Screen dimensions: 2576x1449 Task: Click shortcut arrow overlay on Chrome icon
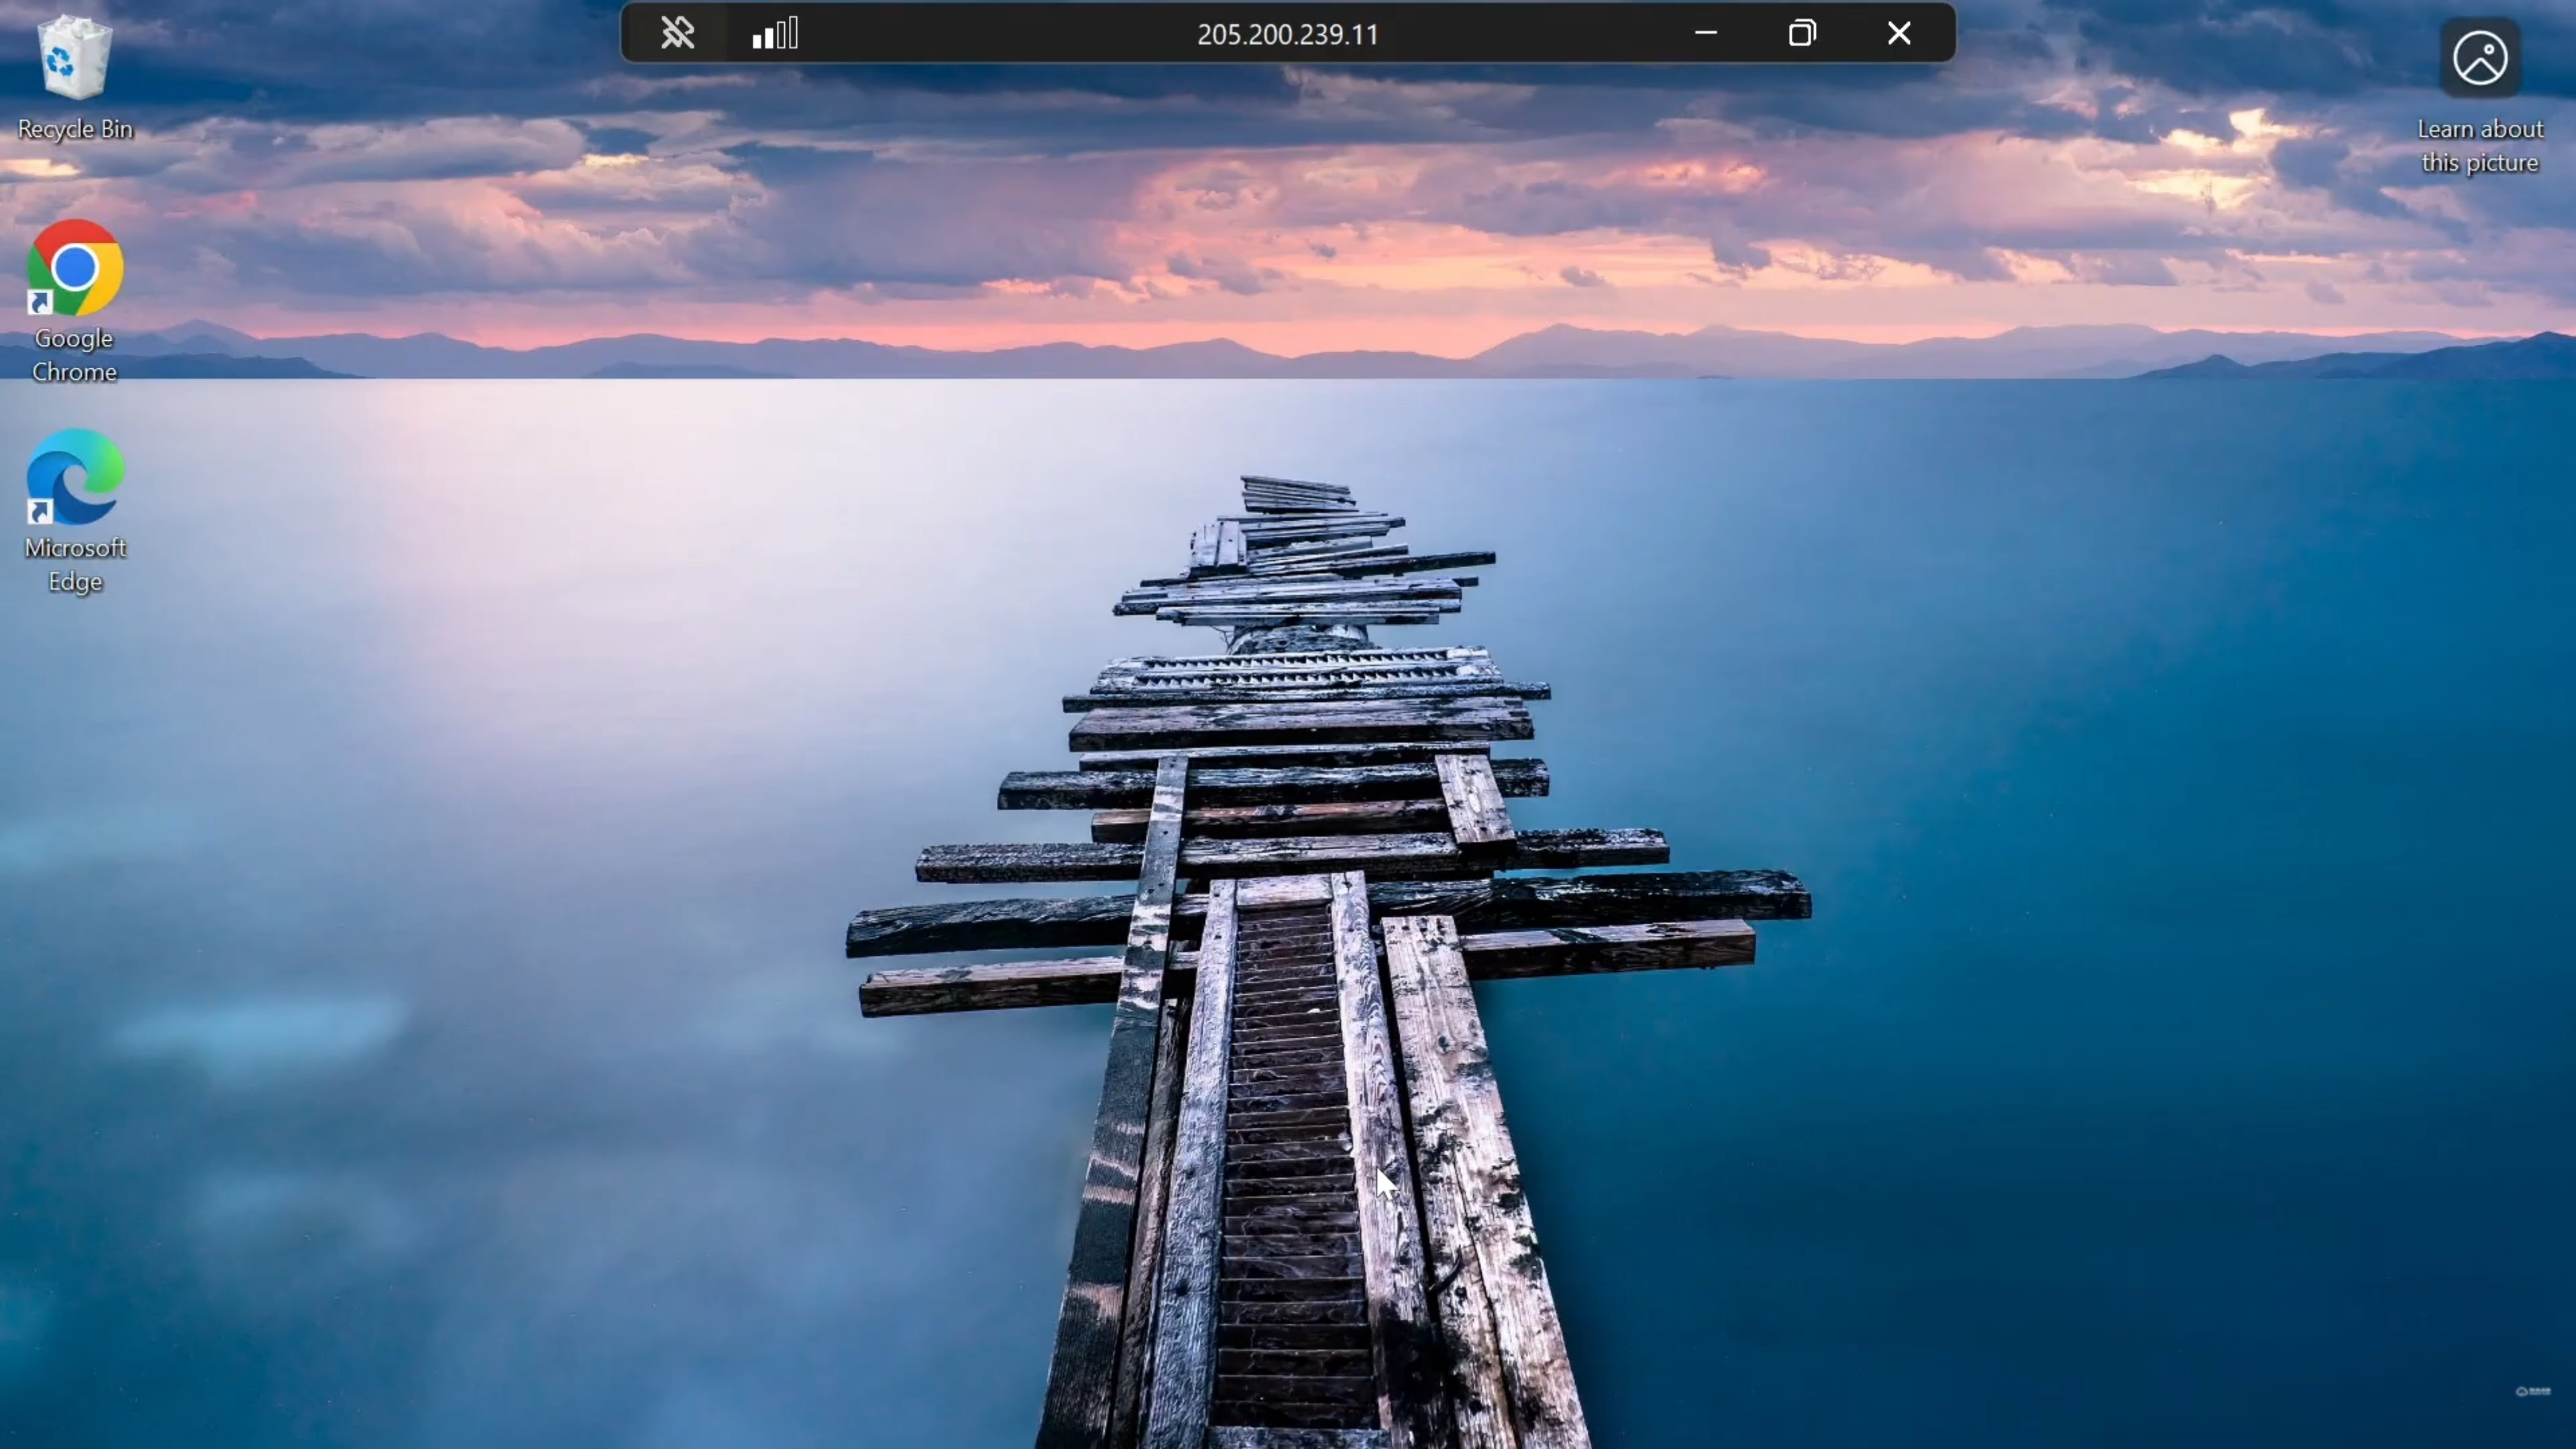coord(40,303)
